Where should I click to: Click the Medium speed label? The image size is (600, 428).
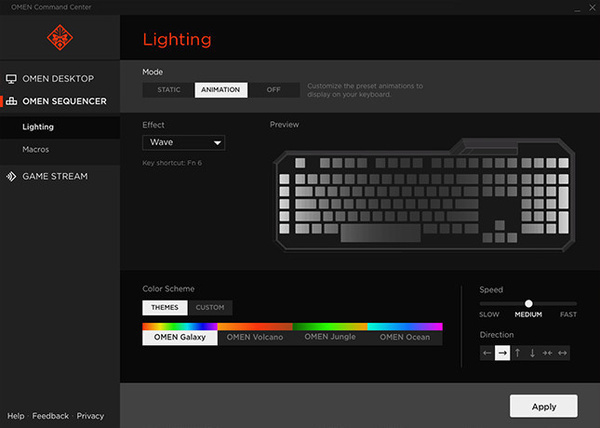(528, 315)
